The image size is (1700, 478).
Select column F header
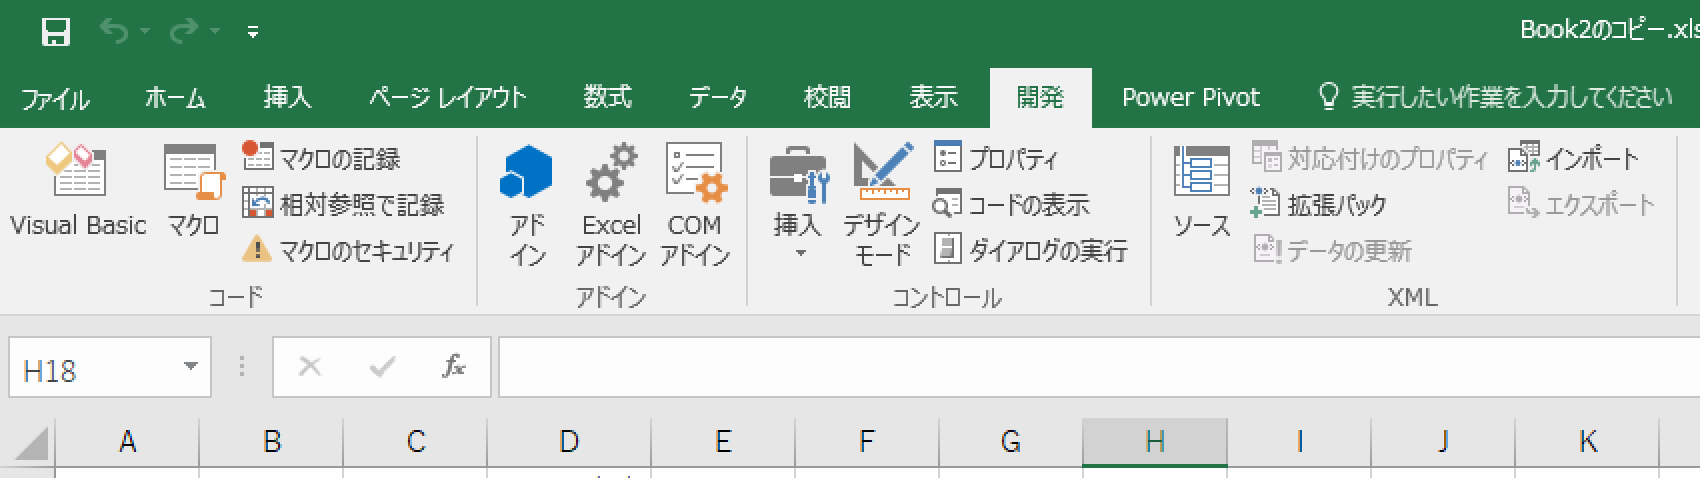[867, 441]
